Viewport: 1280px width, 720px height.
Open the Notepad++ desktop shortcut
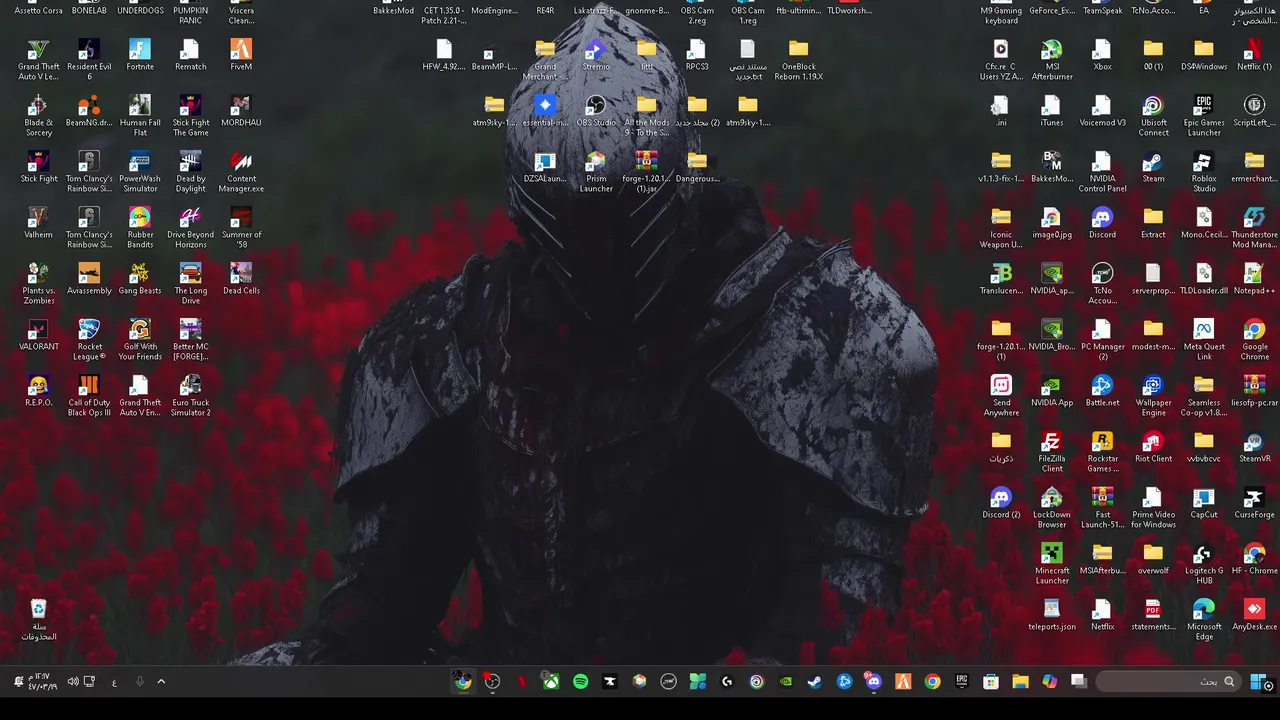coord(1254,279)
